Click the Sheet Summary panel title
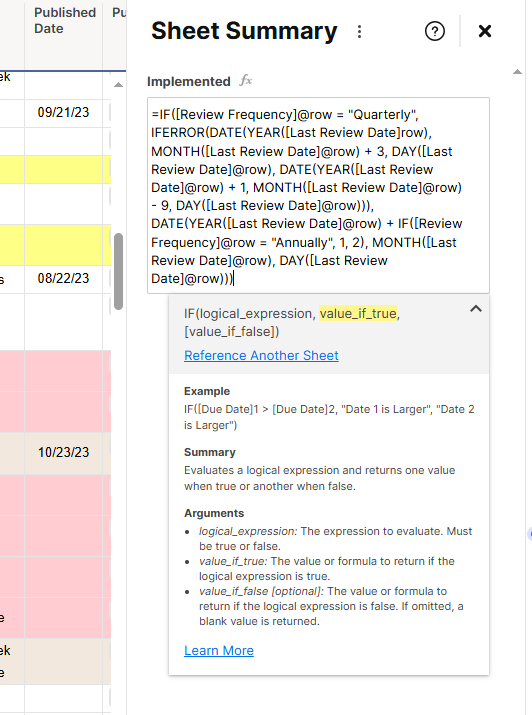This screenshot has height=715, width=532. (x=244, y=31)
